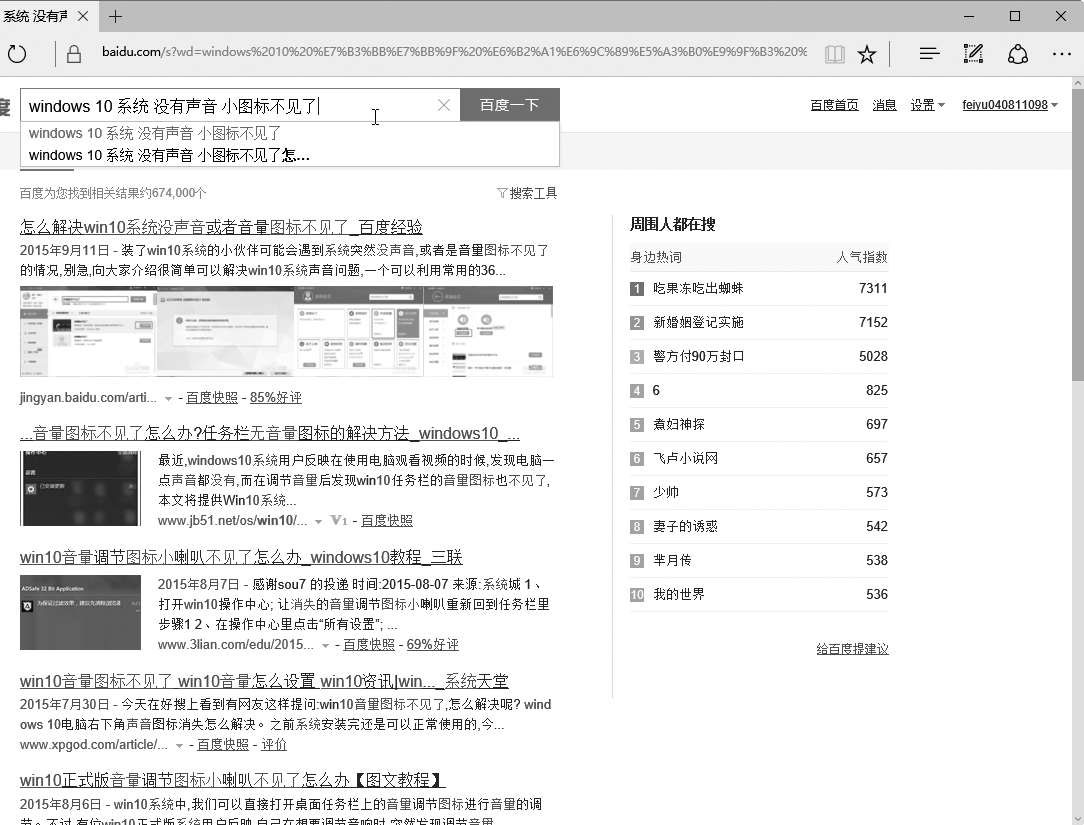Click the 给百度提建议 feedback link

click(852, 649)
